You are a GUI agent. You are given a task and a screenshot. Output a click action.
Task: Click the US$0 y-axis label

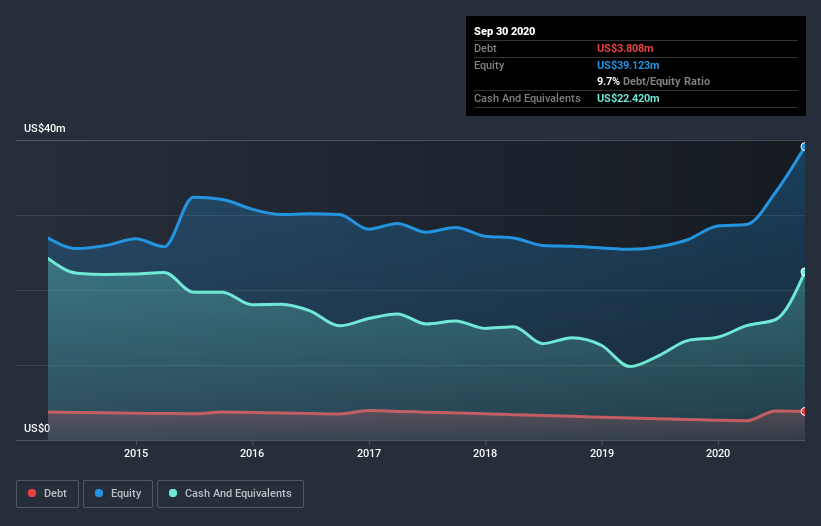coord(37,428)
